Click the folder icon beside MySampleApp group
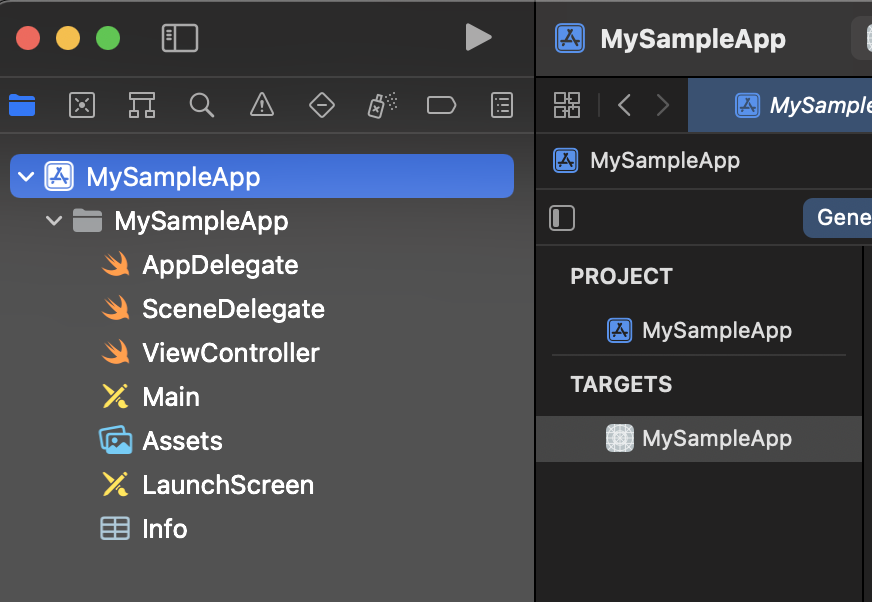 87,220
